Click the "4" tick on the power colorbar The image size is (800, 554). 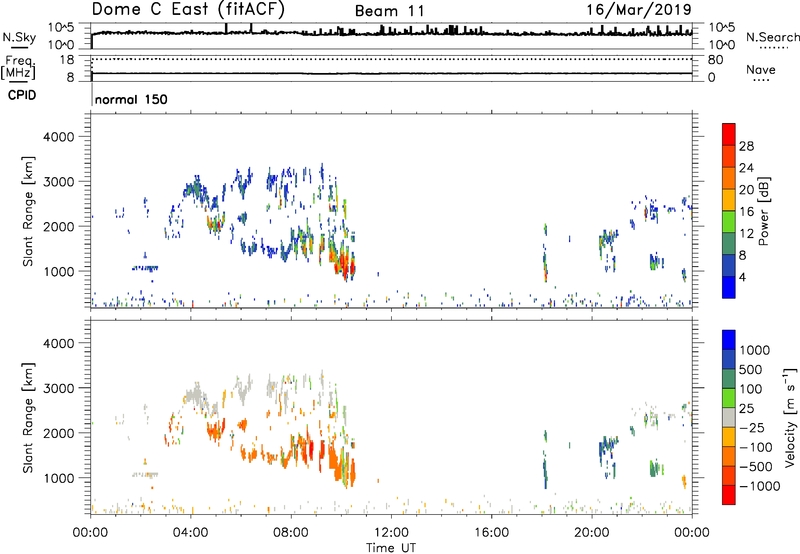coord(742,277)
